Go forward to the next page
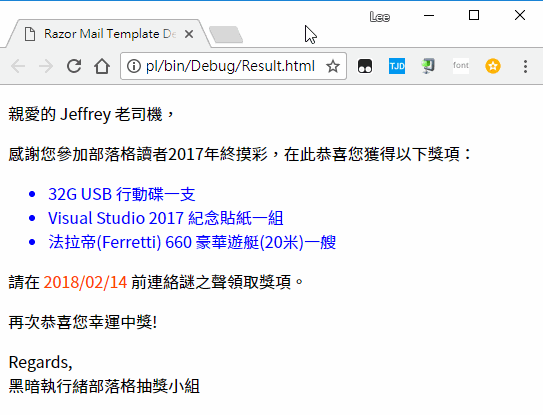The height and width of the screenshot is (415, 543). [x=46, y=66]
